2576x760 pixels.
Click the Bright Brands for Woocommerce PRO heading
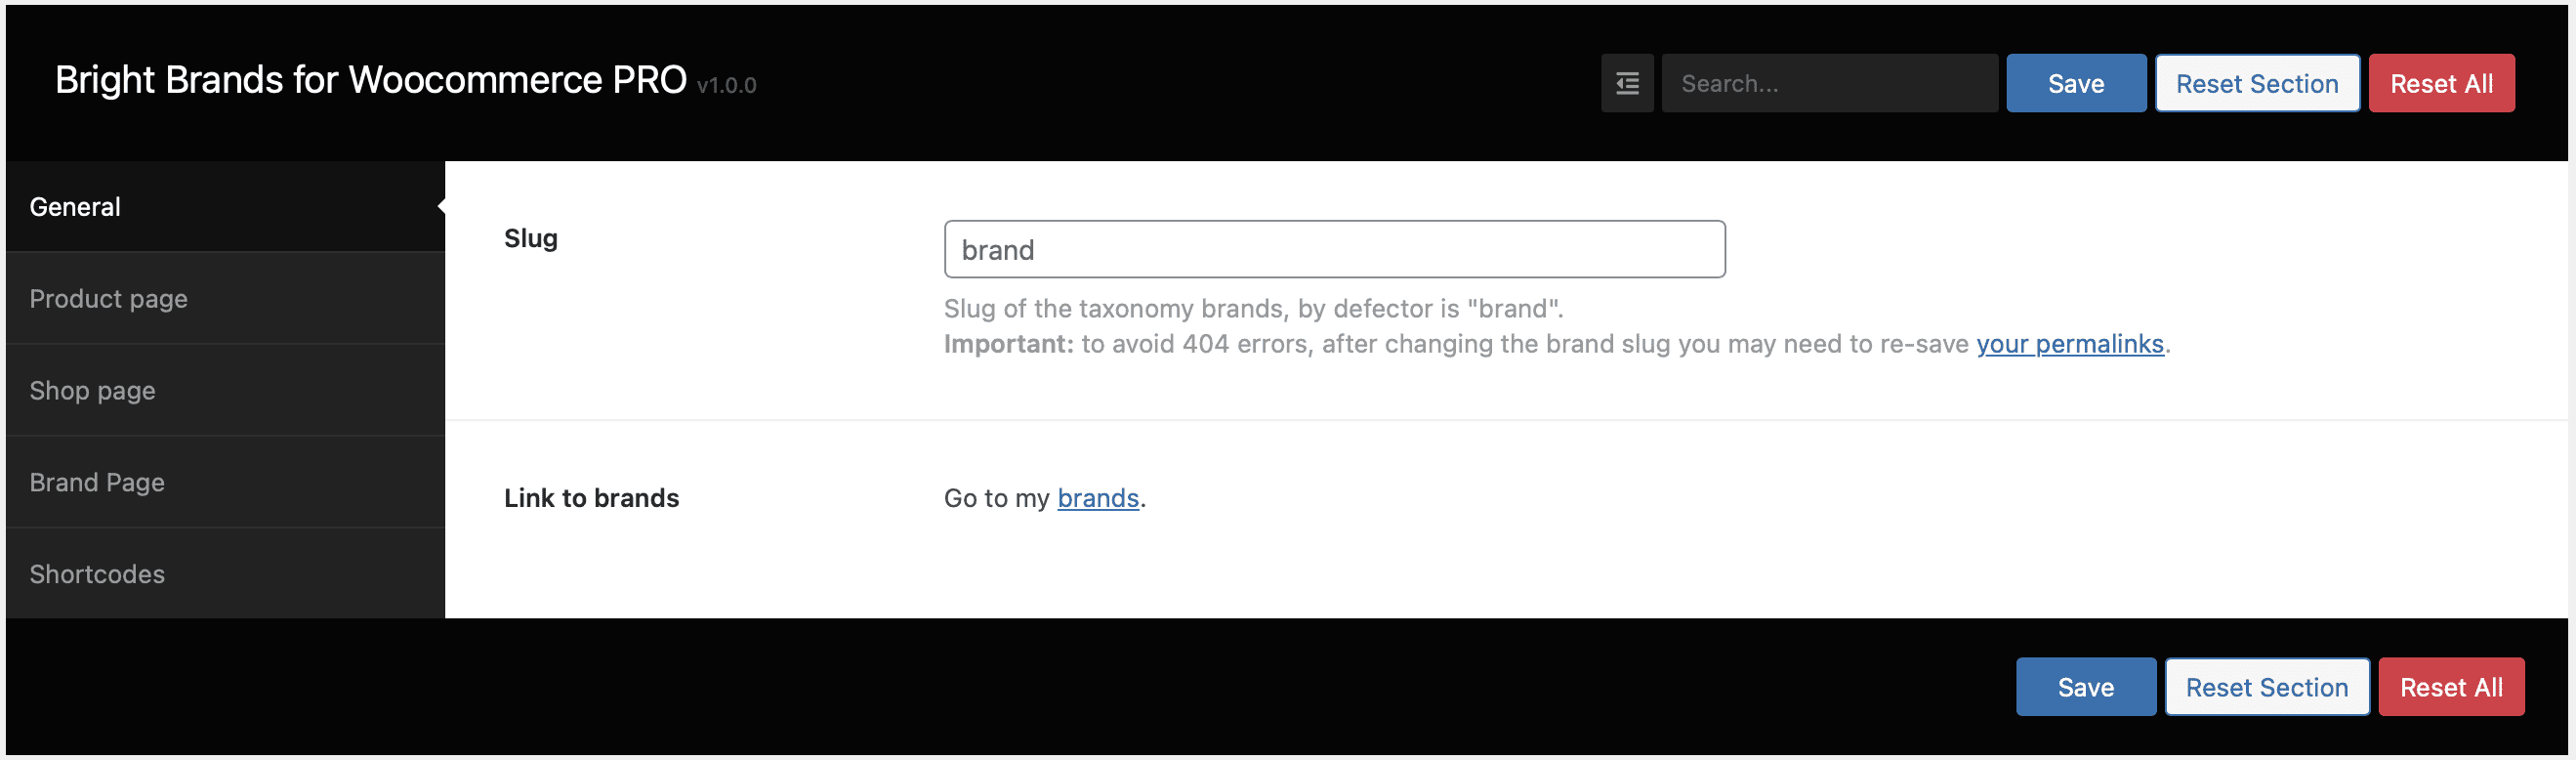pyautogui.click(x=370, y=79)
